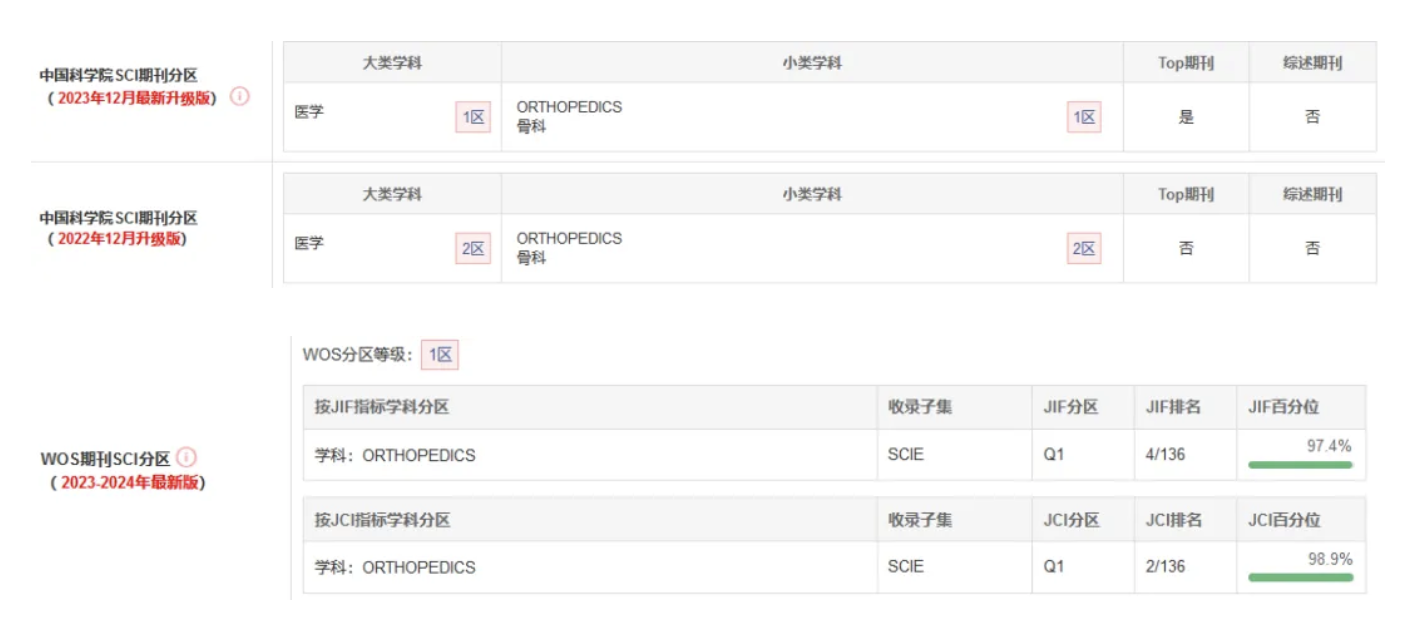
Task: Click info icon next to WOS期刊SCI分区
Action: click(187, 458)
